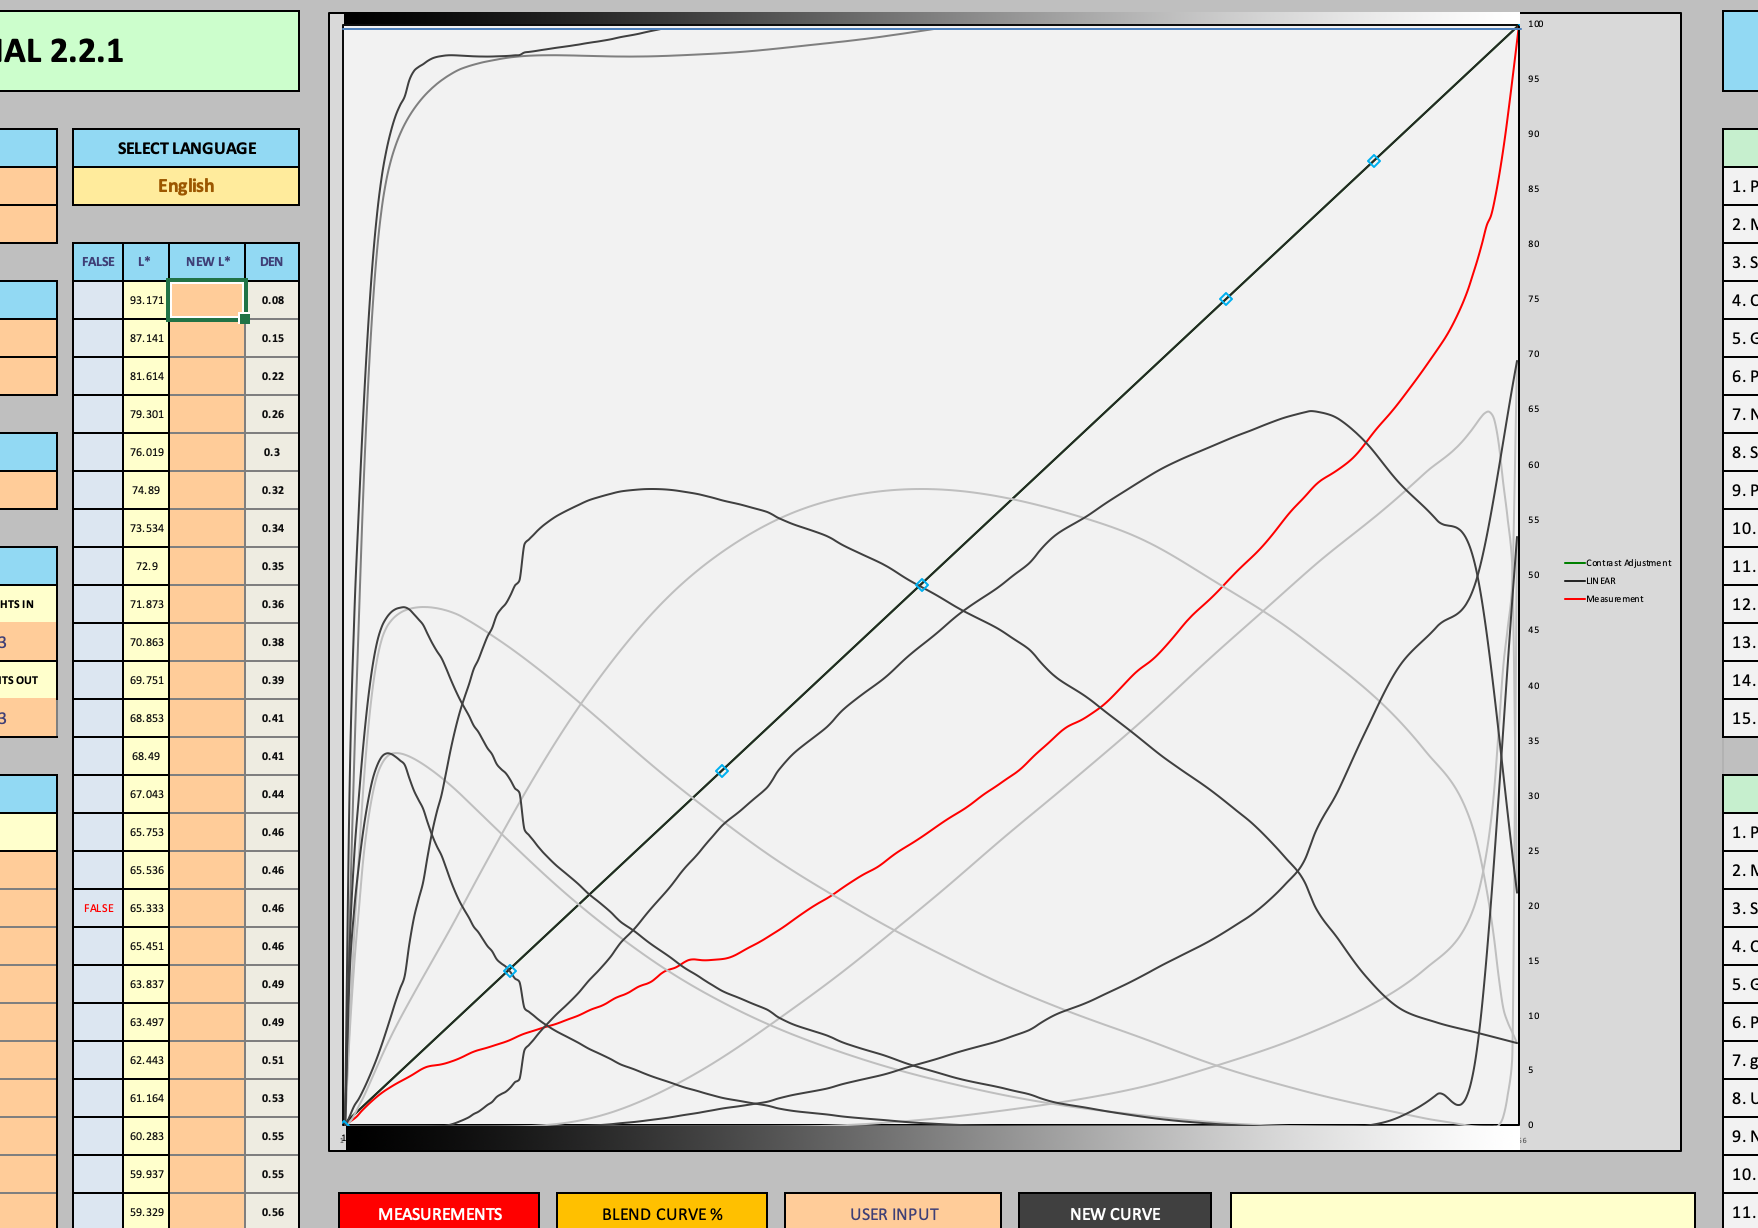Viewport: 1758px width, 1228px height.
Task: Click the USER INPUT button
Action: pyautogui.click(x=893, y=1213)
